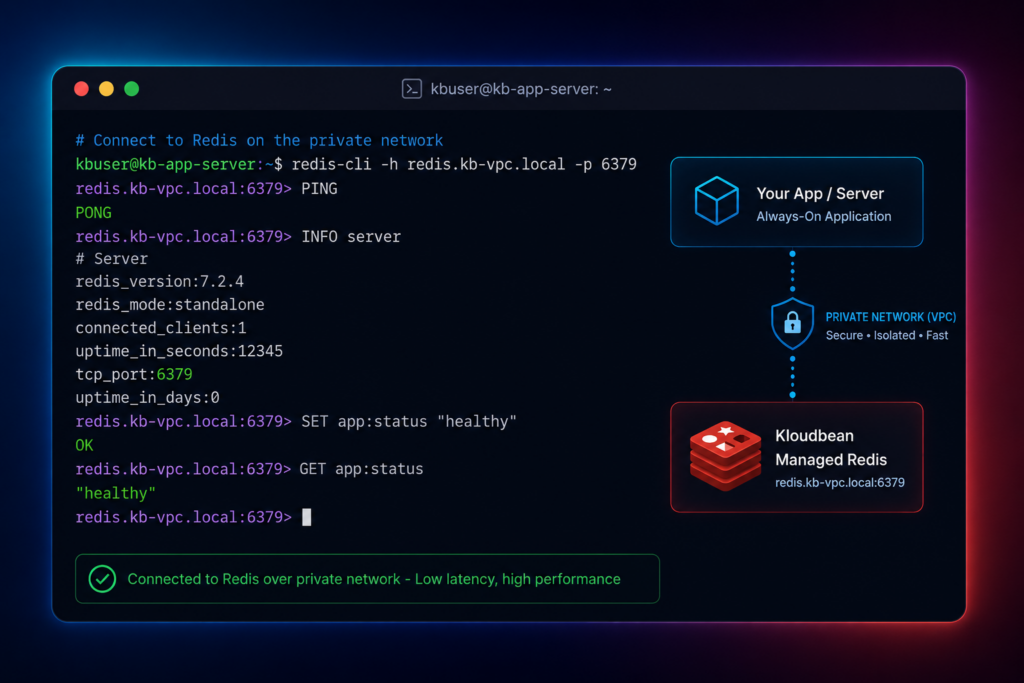
Task: Click the 'redis.kb-vpc.local:6379' address in Redis card
Action: pos(840,483)
